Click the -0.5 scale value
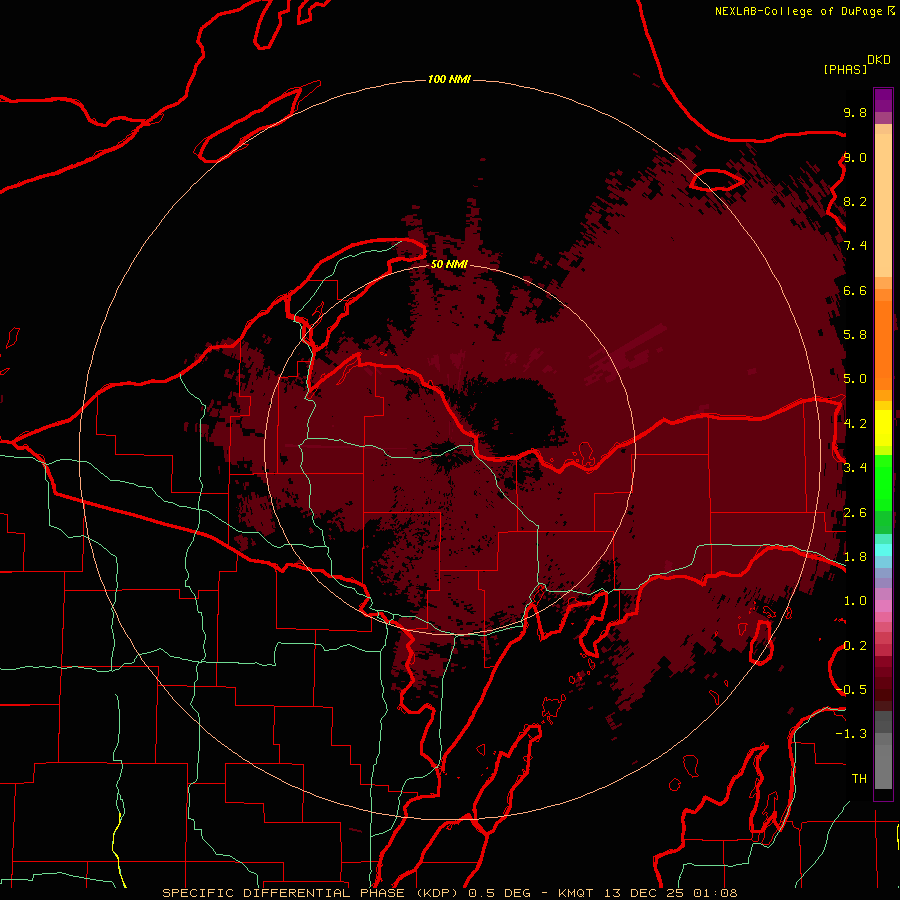This screenshot has height=900, width=900. [x=851, y=690]
